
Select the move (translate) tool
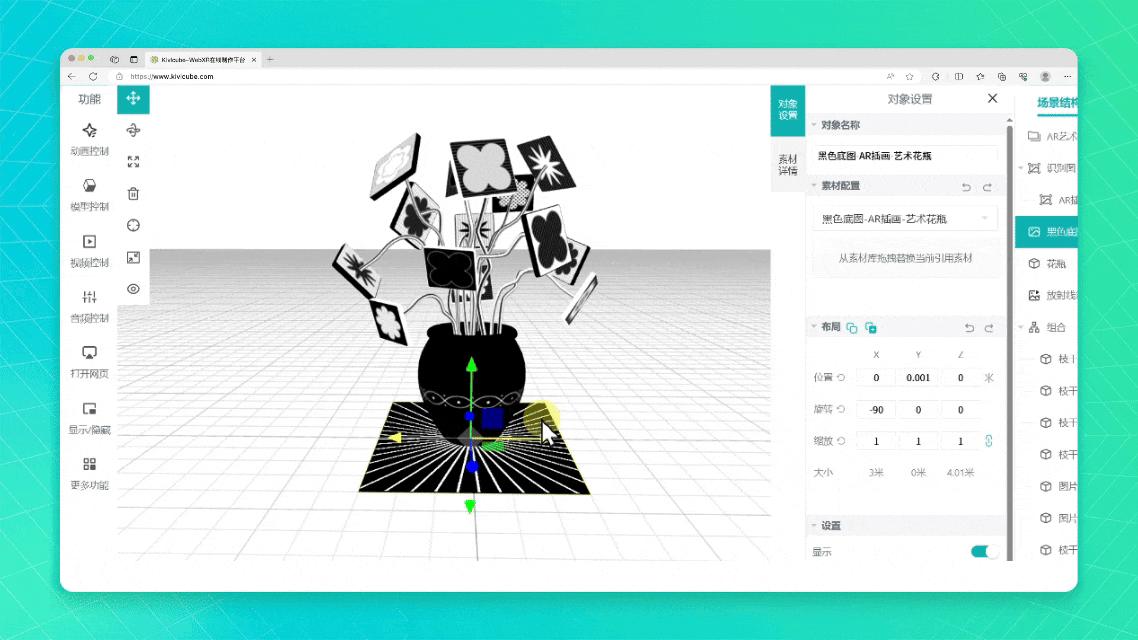133,99
